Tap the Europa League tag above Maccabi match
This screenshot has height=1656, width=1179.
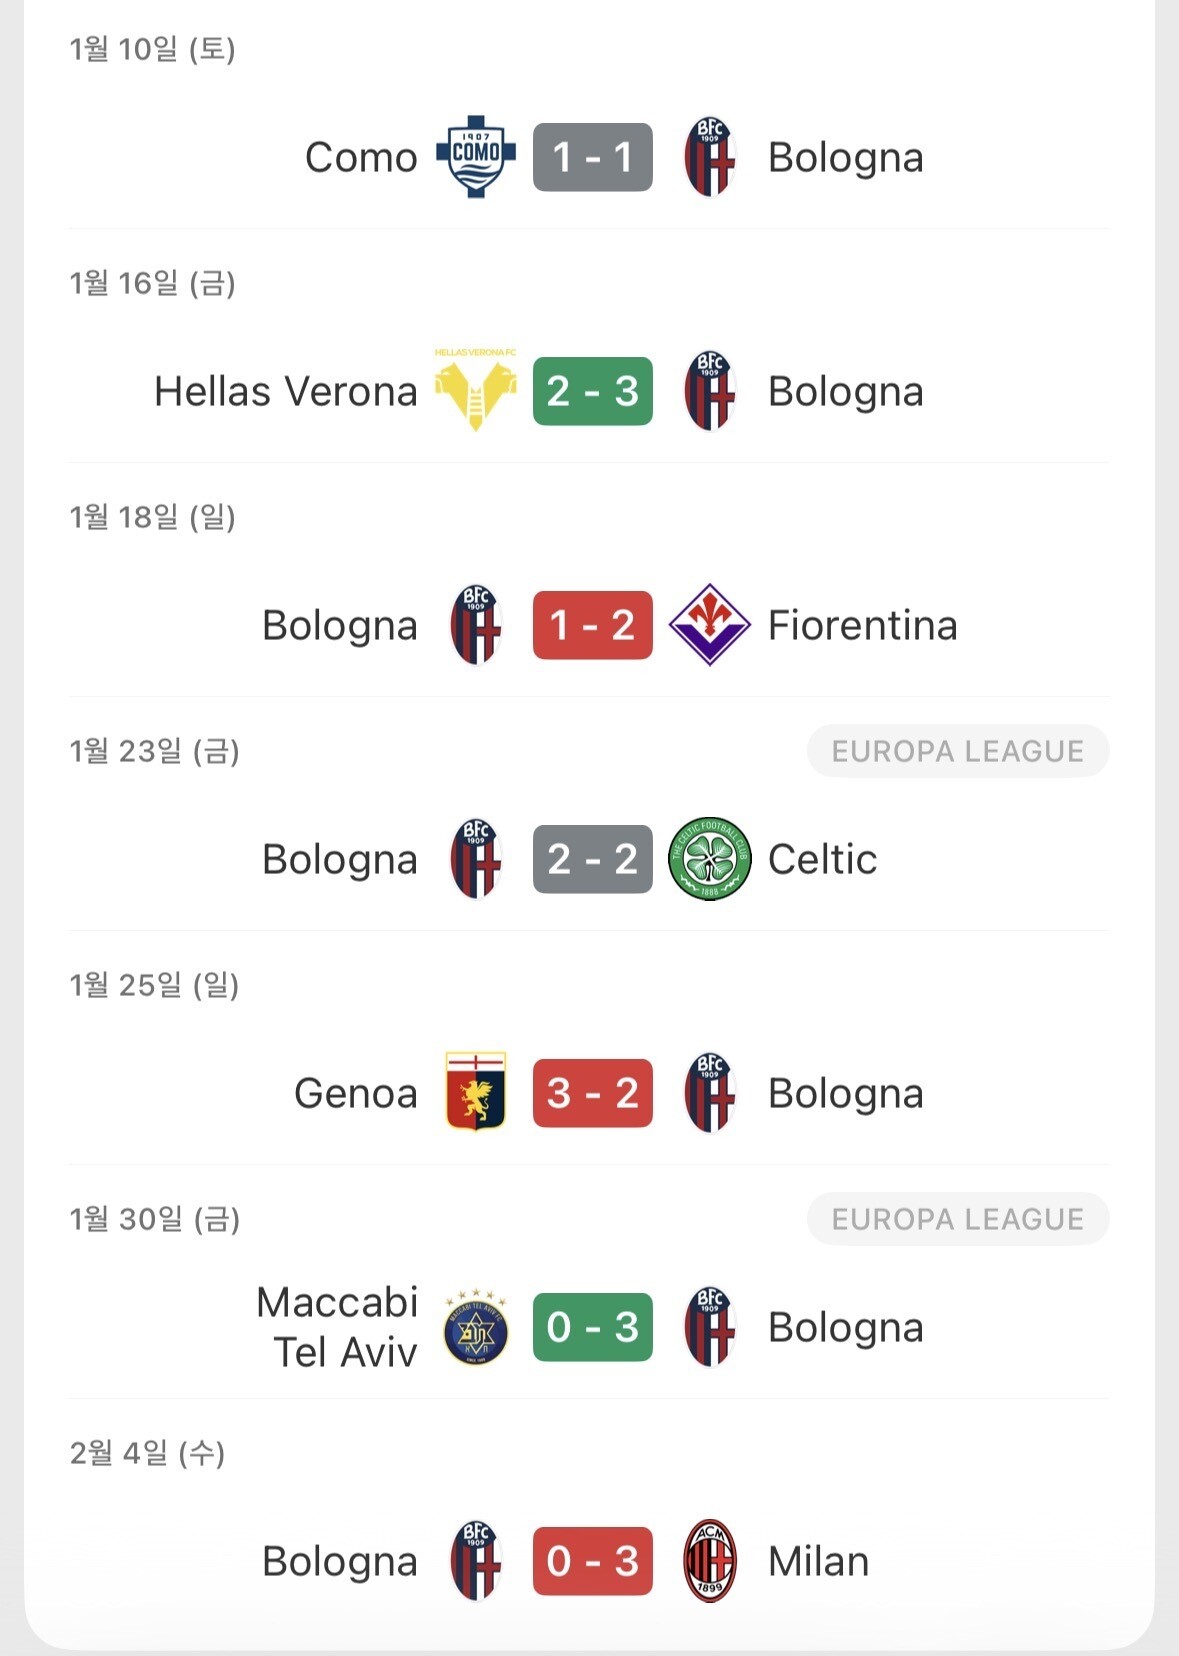point(957,1219)
